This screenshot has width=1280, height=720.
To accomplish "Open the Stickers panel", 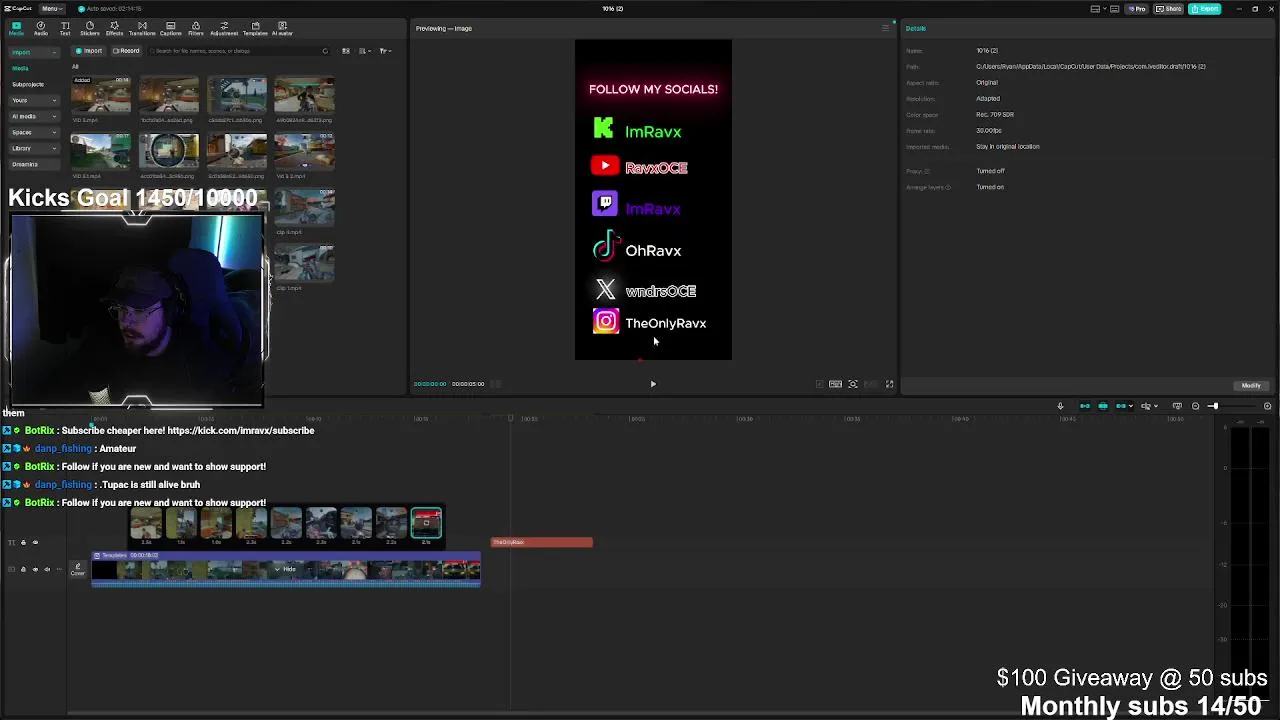I will point(90,28).
